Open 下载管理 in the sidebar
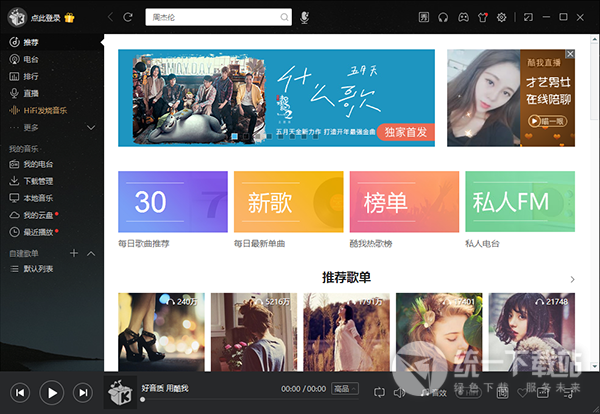600x414 pixels. click(x=52, y=181)
